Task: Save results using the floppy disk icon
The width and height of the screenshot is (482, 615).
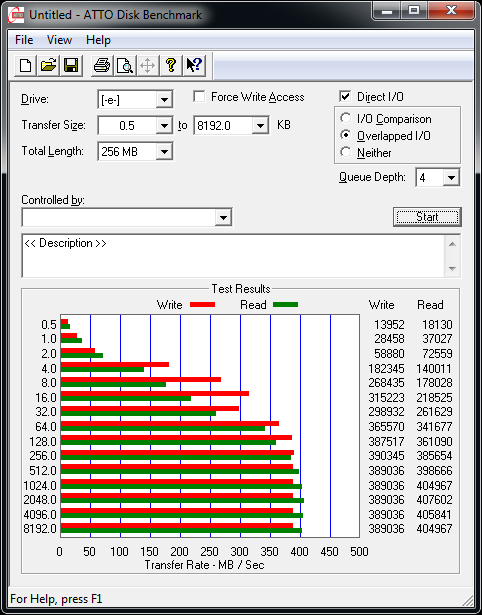Action: pos(71,65)
